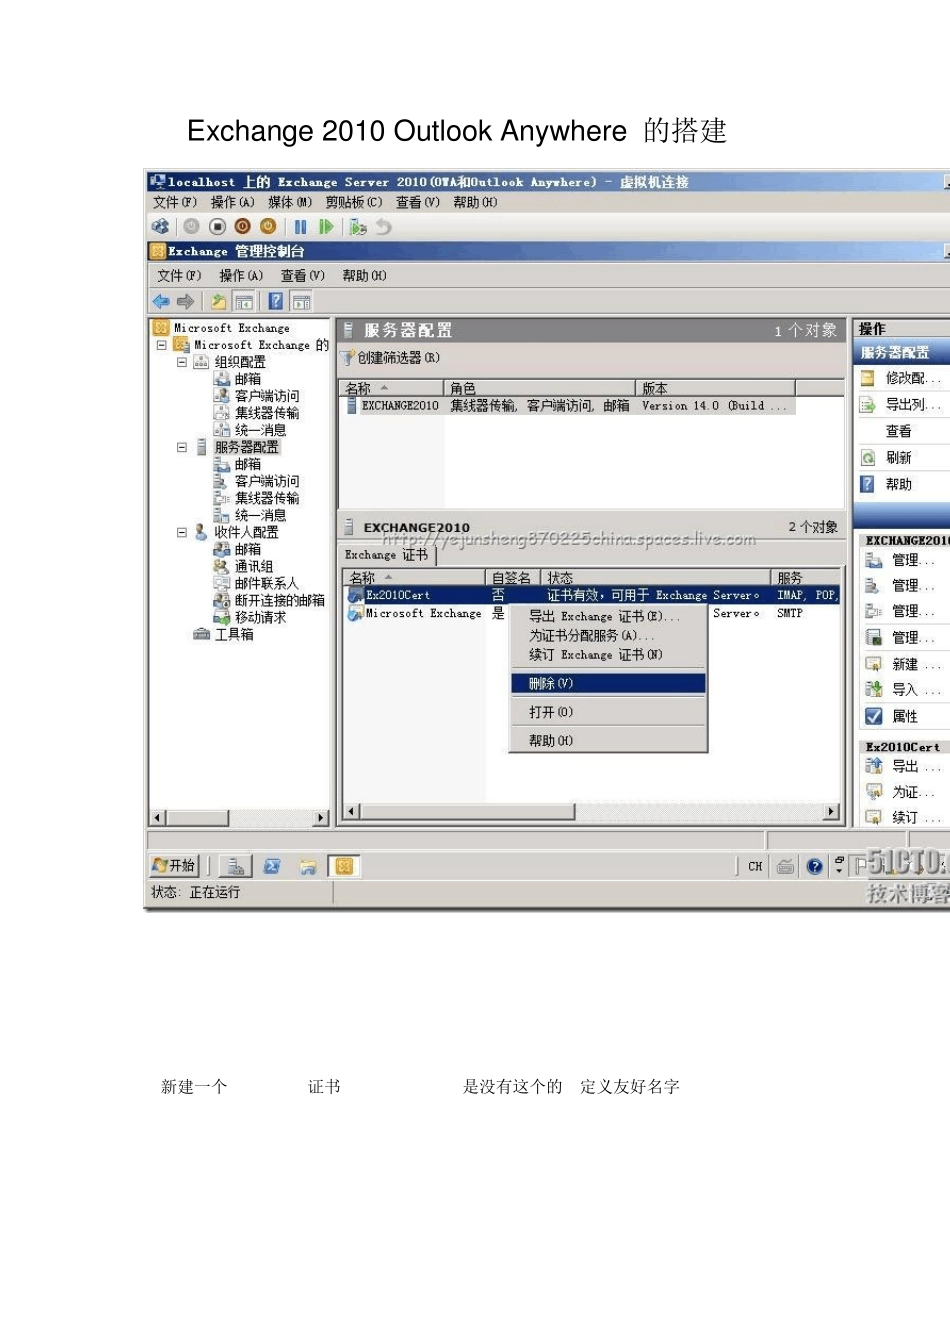Choose 导出 Exchange 证书(E) in context menu
Screen dimensions: 950x1344
(x=604, y=616)
